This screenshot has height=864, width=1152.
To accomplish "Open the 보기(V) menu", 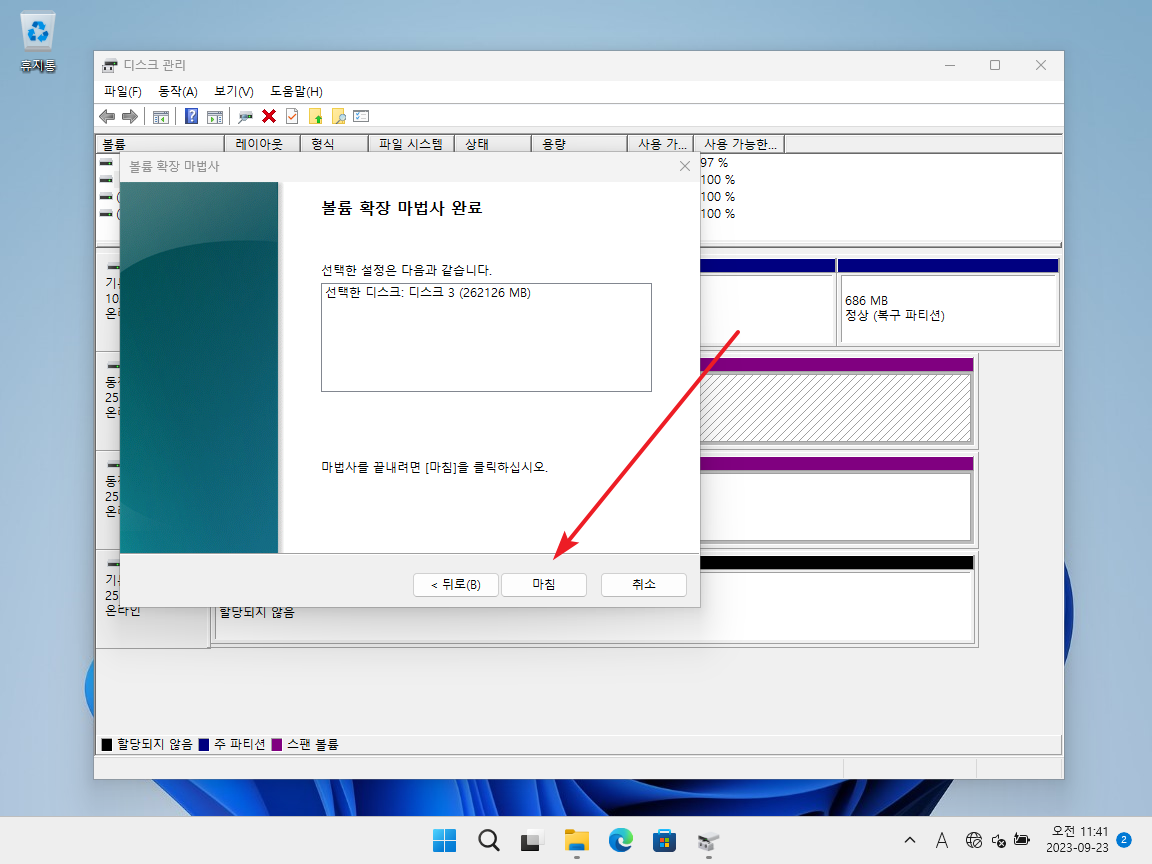I will (x=234, y=91).
